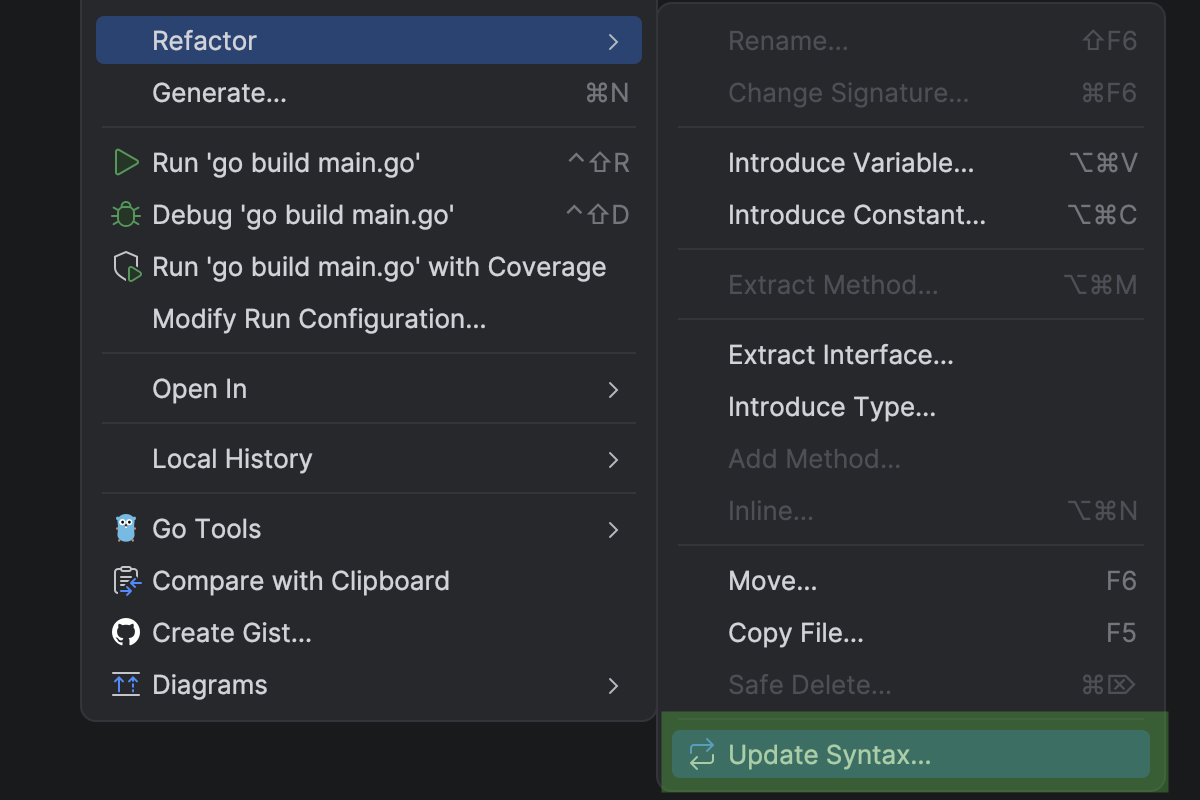The height and width of the screenshot is (800, 1200).
Task: Choose the Move... refactoring option
Action: (x=772, y=581)
